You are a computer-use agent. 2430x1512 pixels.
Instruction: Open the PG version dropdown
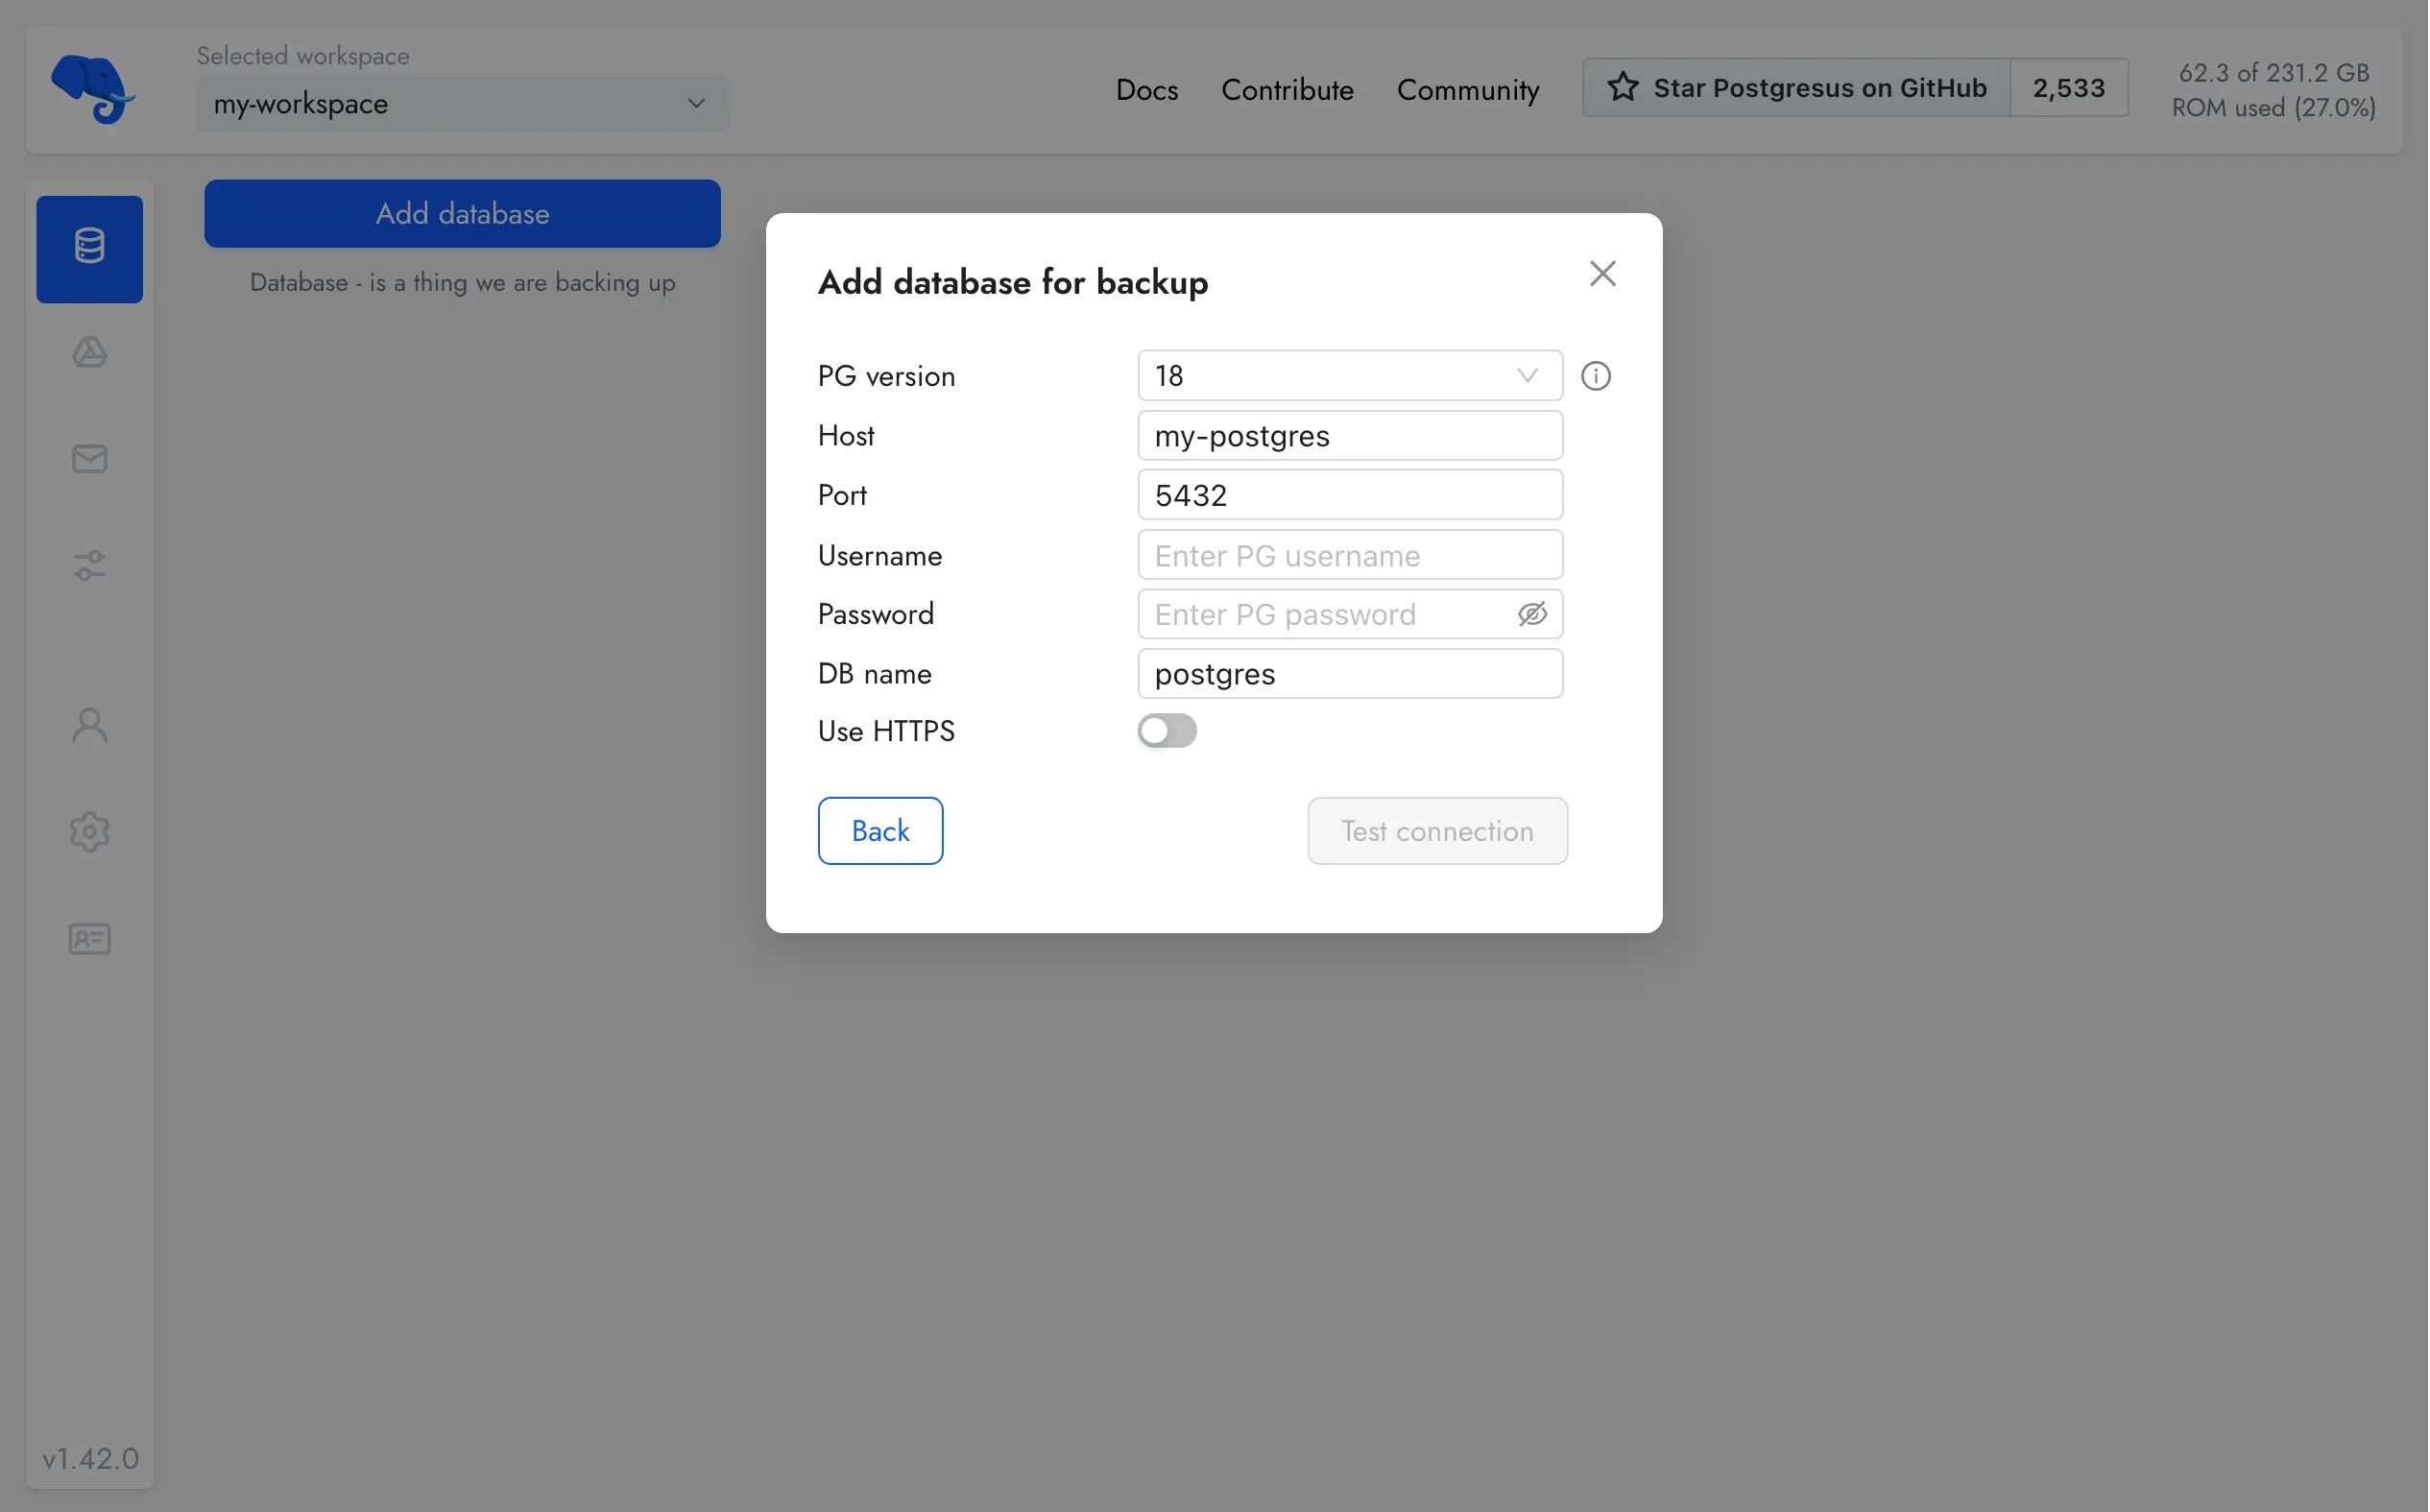[1348, 375]
